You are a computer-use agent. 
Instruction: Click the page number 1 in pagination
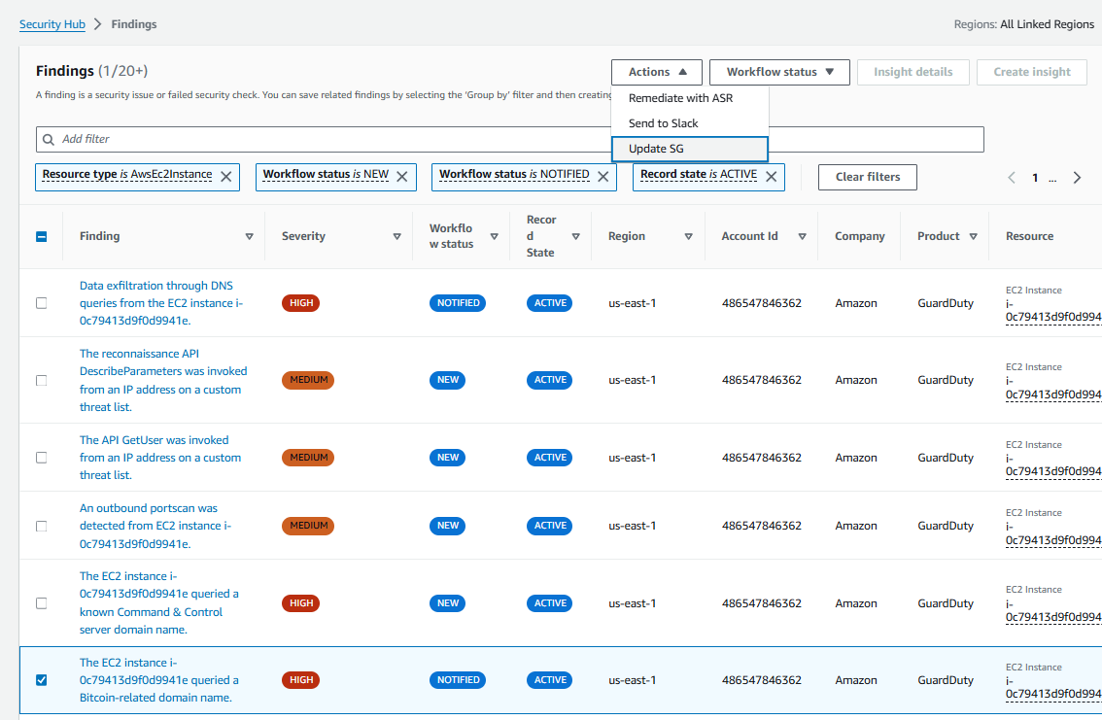click(1035, 178)
